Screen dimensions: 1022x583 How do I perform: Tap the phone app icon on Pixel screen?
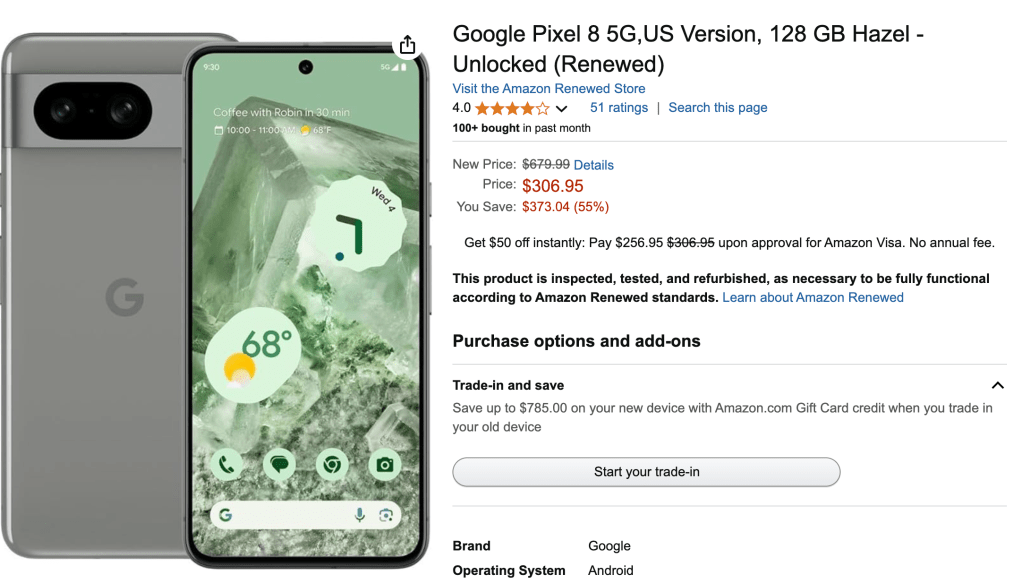(227, 465)
